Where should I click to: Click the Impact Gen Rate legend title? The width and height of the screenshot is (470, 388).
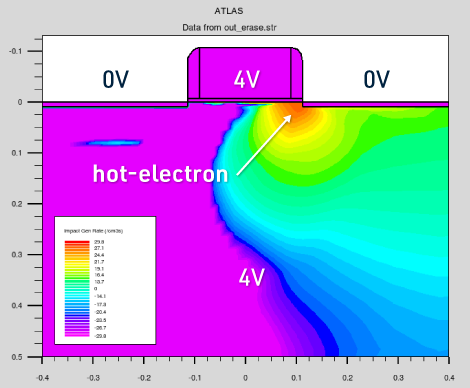click(93, 231)
